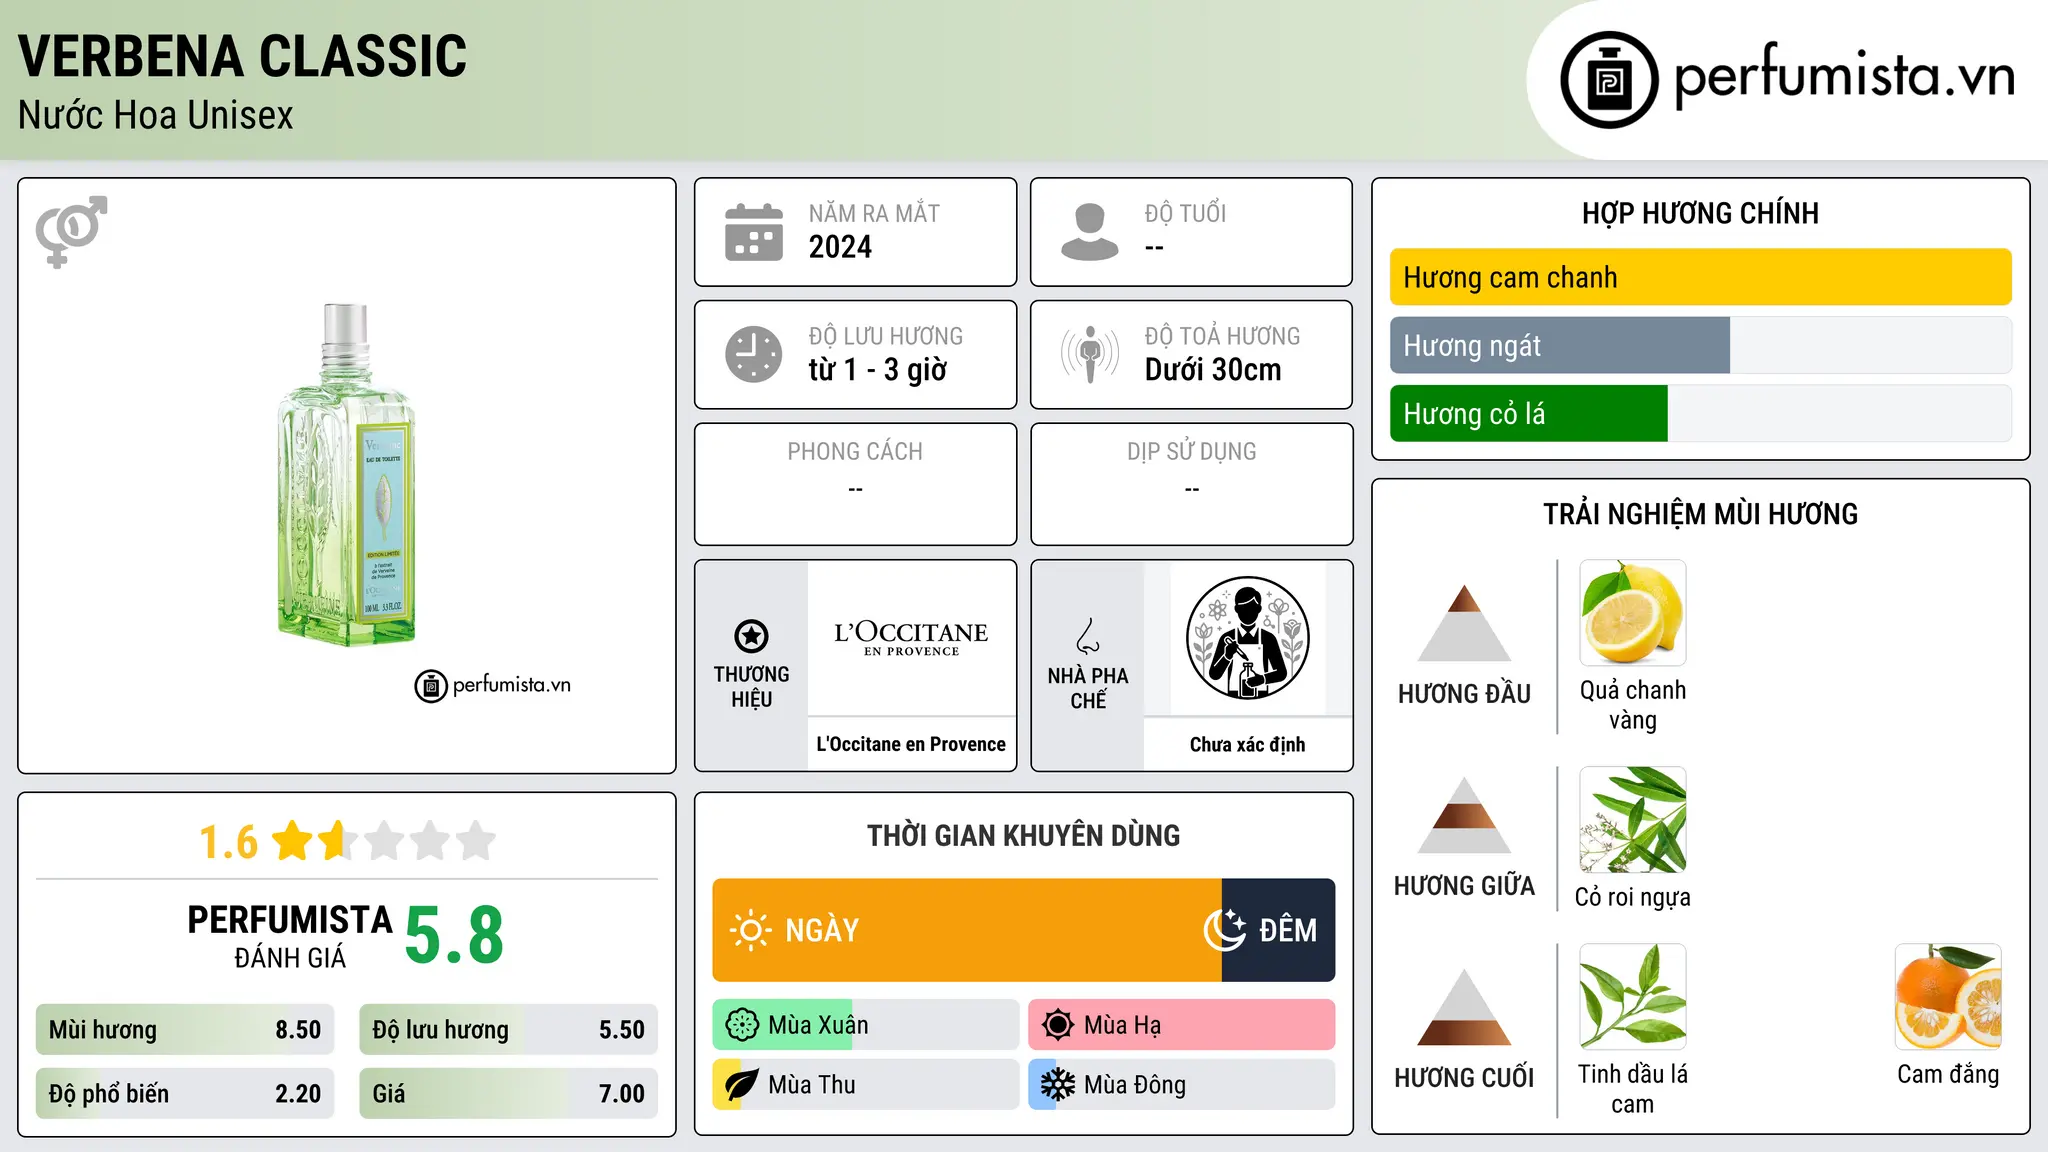Image resolution: width=2048 pixels, height=1152 pixels.
Task: Click the Giá 7.00 score bar
Action: click(509, 1094)
